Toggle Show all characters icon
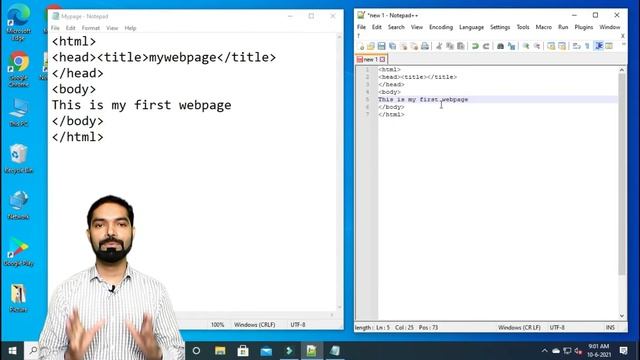Viewport: 640px width, 360px height. pyautogui.click(x=587, y=46)
